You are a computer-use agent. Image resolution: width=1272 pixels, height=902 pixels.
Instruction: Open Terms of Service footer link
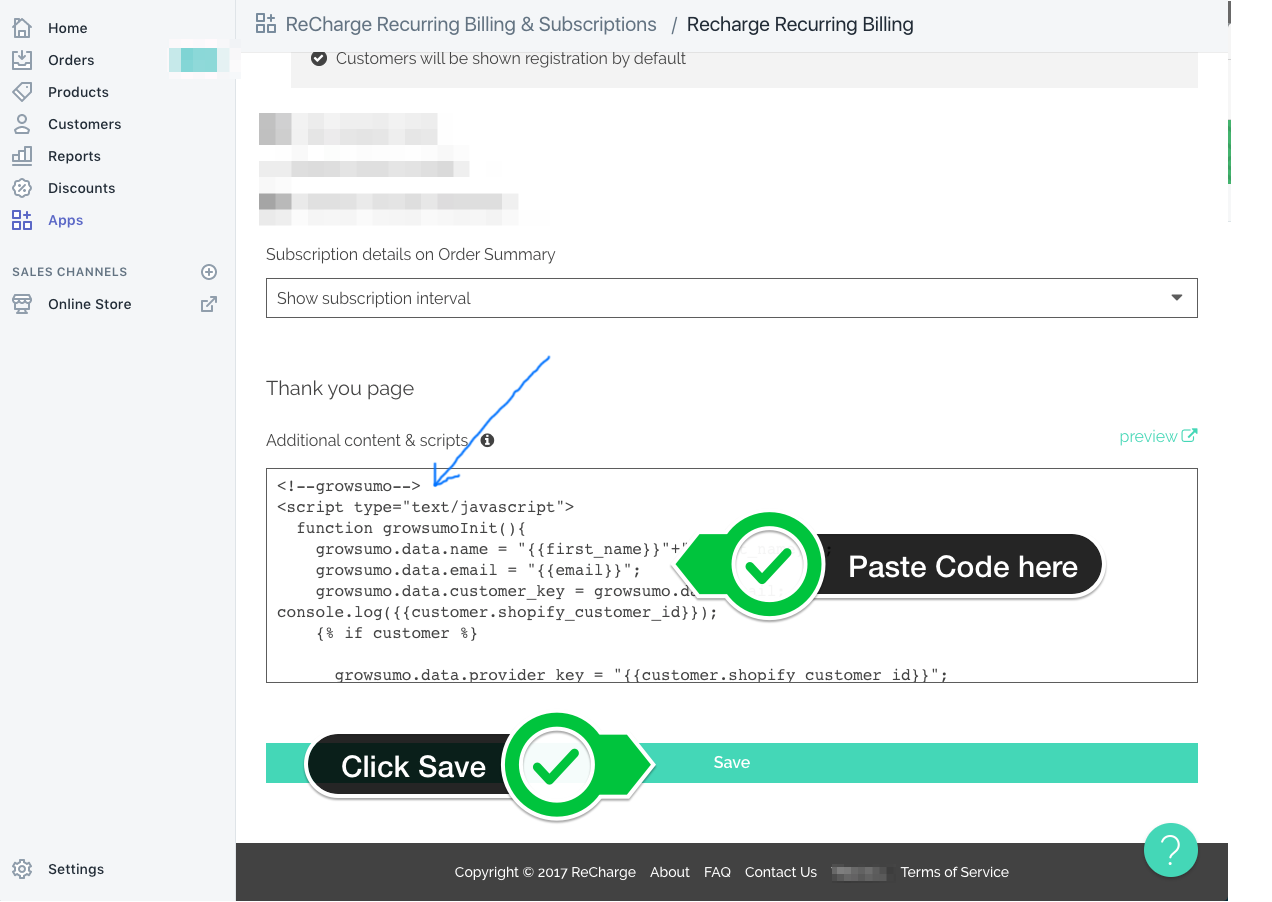coord(954,872)
